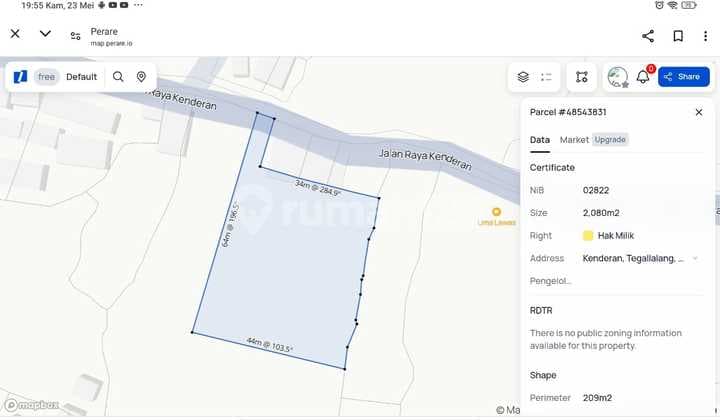Click the map.perare.io URL text
Image resolution: width=720 pixels, height=420 pixels.
pyautogui.click(x=111, y=43)
